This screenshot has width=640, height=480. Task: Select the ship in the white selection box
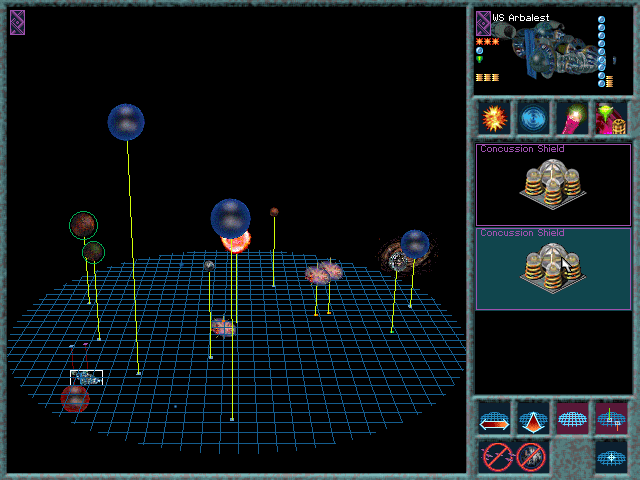(87, 378)
